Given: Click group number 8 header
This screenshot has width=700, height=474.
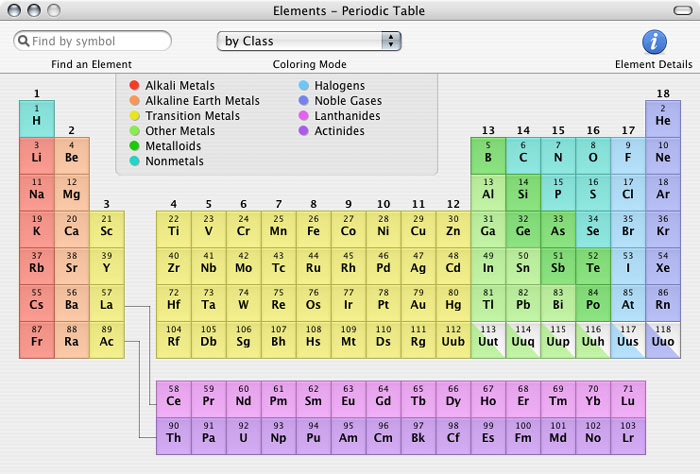Looking at the screenshot, I should (313, 204).
